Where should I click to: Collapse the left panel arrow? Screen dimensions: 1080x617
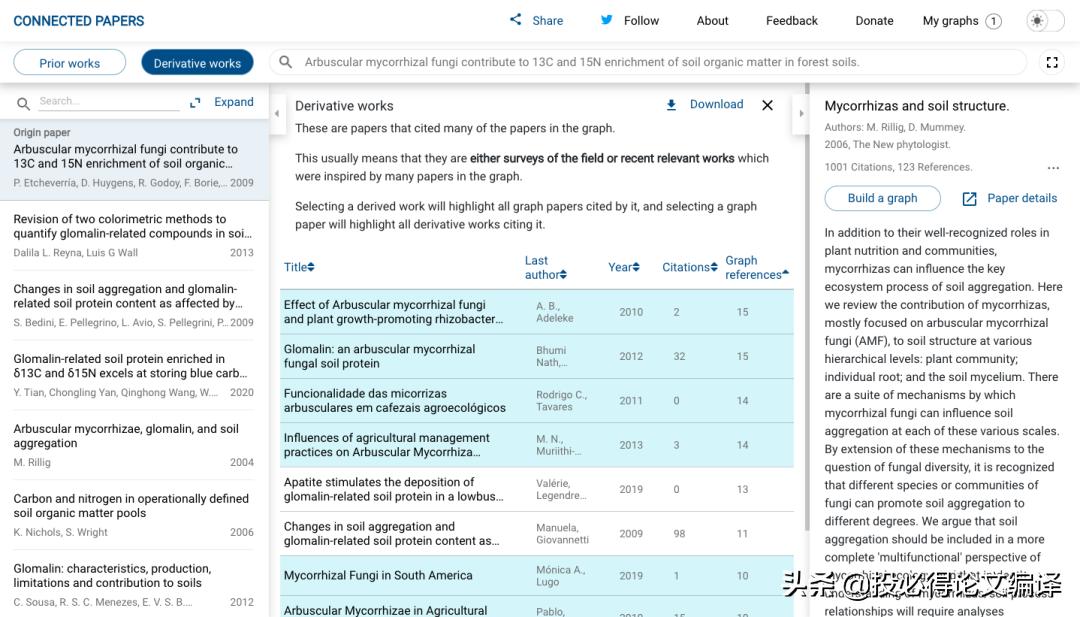click(x=277, y=113)
